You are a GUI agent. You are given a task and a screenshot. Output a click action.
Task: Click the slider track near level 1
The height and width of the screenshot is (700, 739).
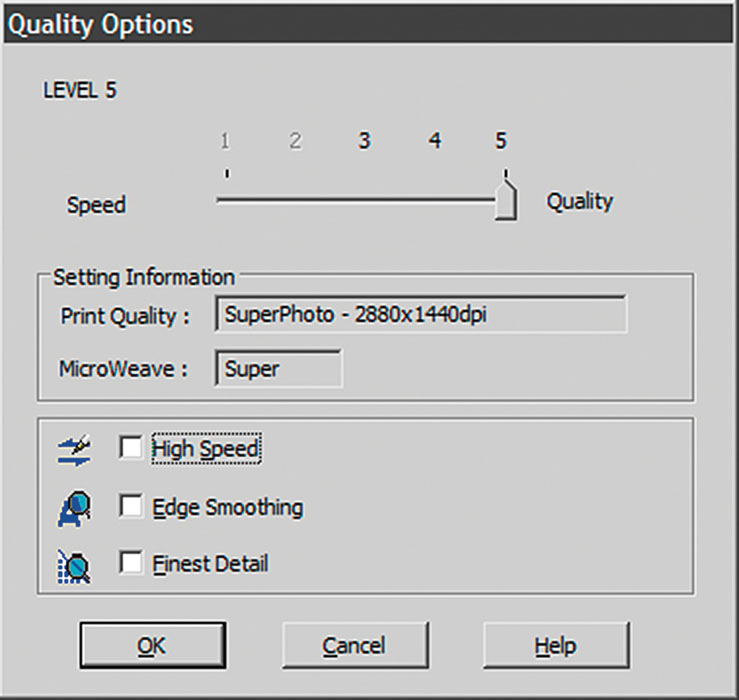227,200
